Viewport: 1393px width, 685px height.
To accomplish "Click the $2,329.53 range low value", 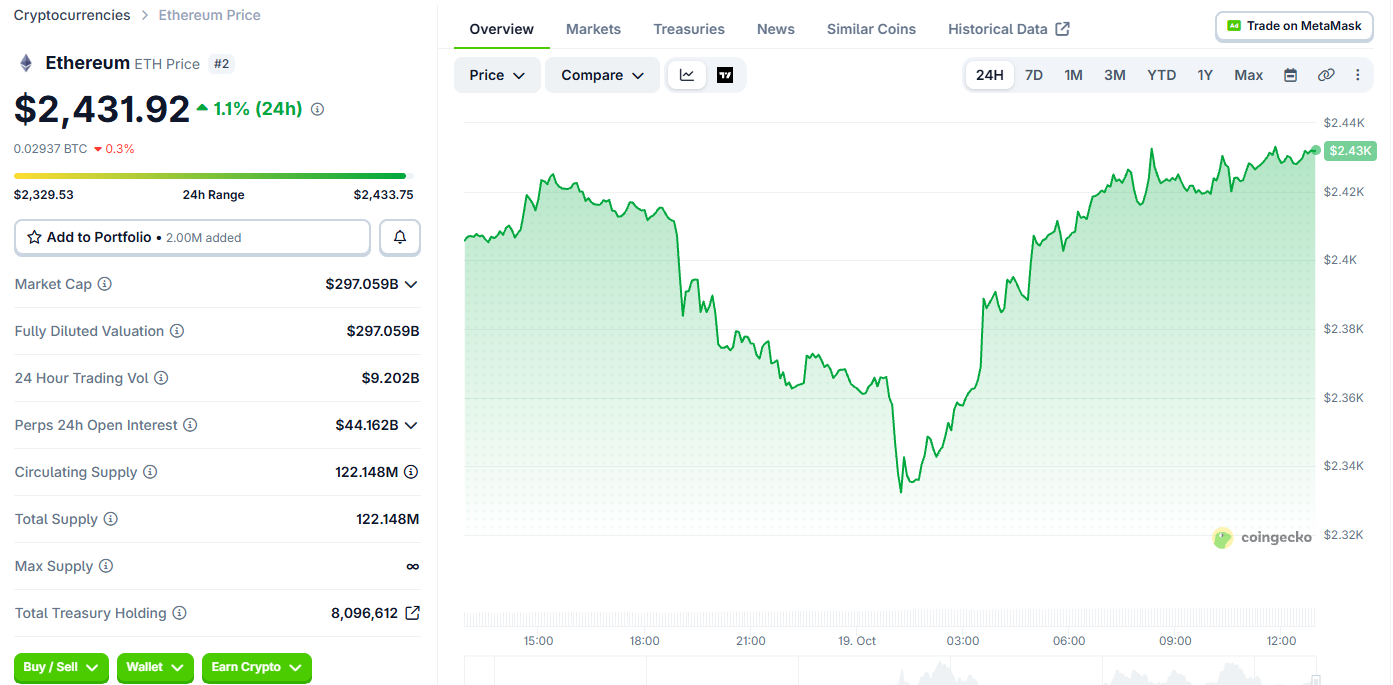I will pyautogui.click(x=44, y=195).
